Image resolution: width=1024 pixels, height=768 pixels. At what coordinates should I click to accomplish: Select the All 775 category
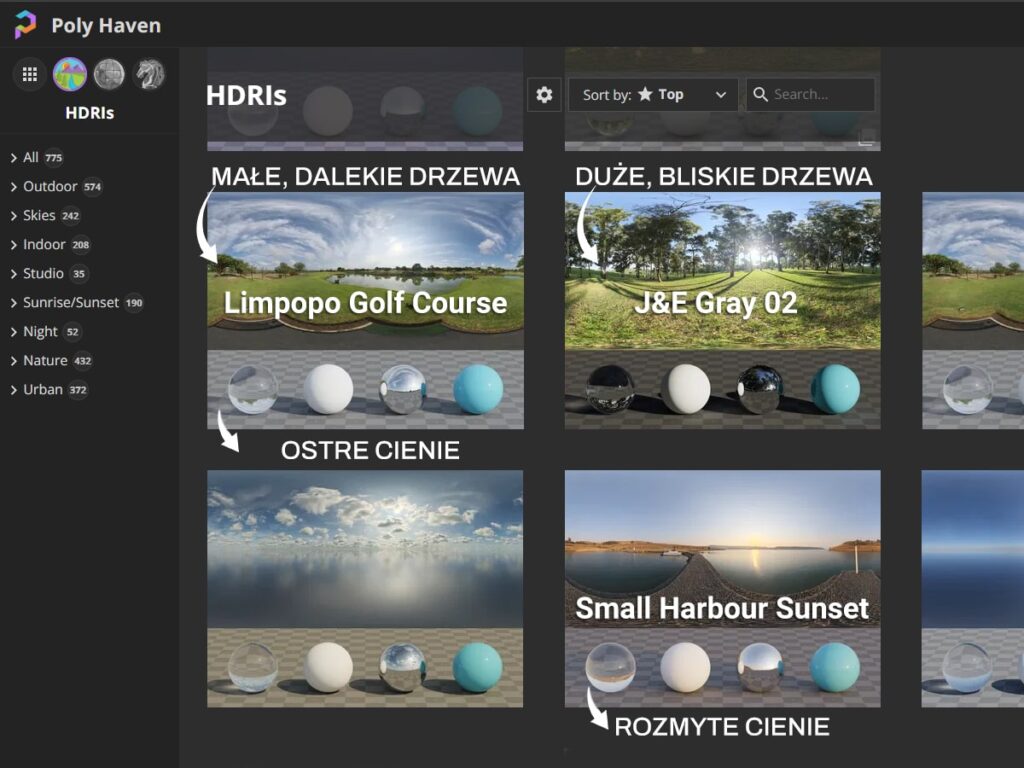coord(31,158)
